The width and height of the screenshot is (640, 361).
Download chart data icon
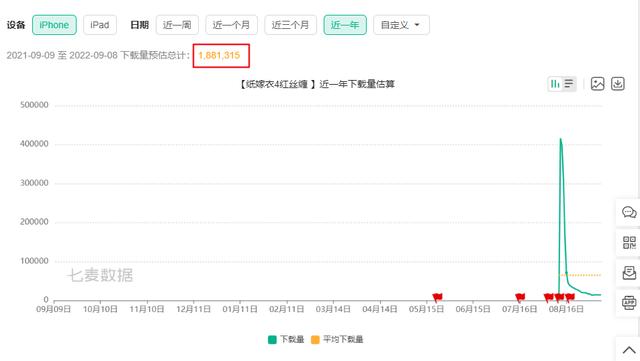pos(618,84)
